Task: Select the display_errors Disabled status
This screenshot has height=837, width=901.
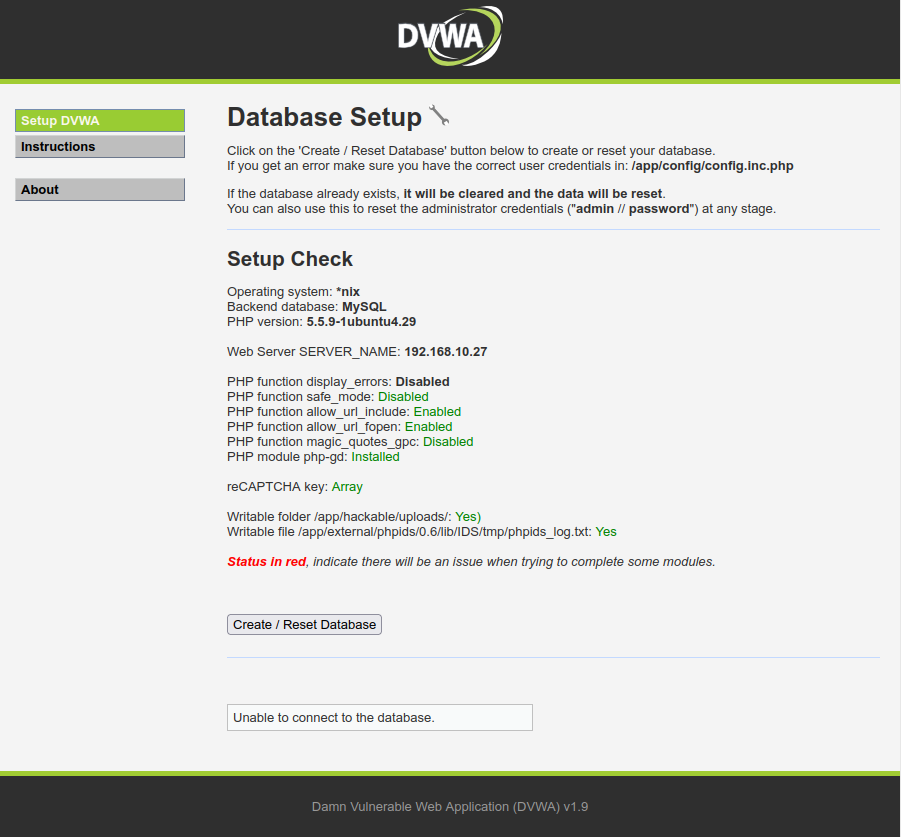Action: (423, 381)
